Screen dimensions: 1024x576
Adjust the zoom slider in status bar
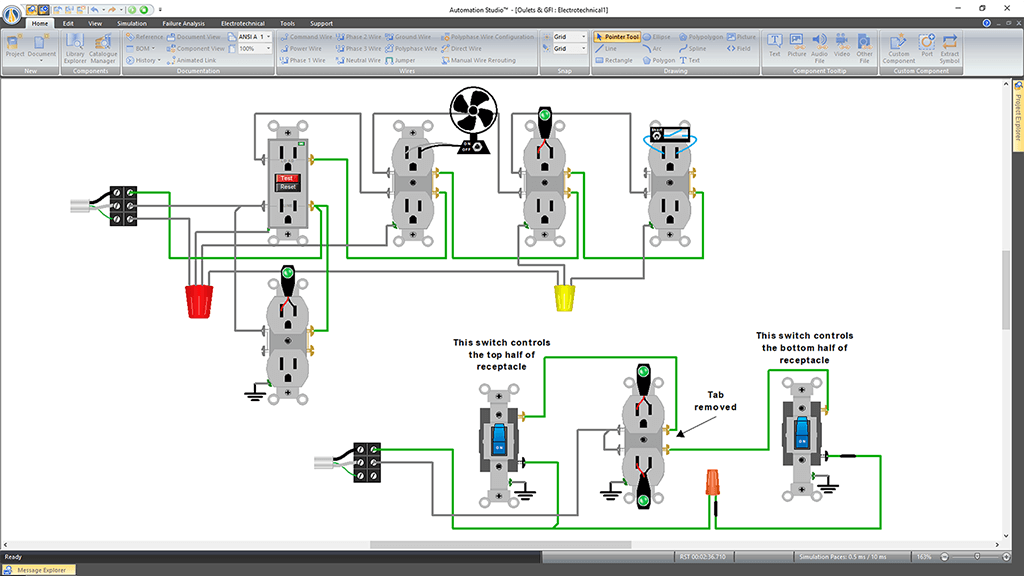pyautogui.click(x=977, y=556)
